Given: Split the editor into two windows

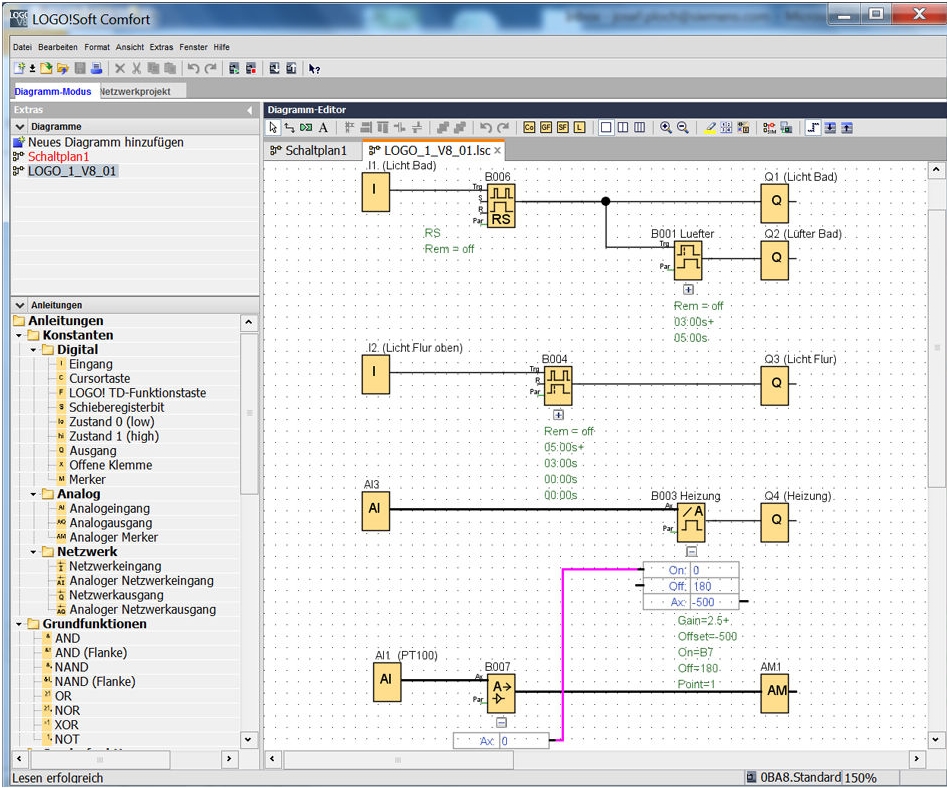Looking at the screenshot, I should point(623,127).
